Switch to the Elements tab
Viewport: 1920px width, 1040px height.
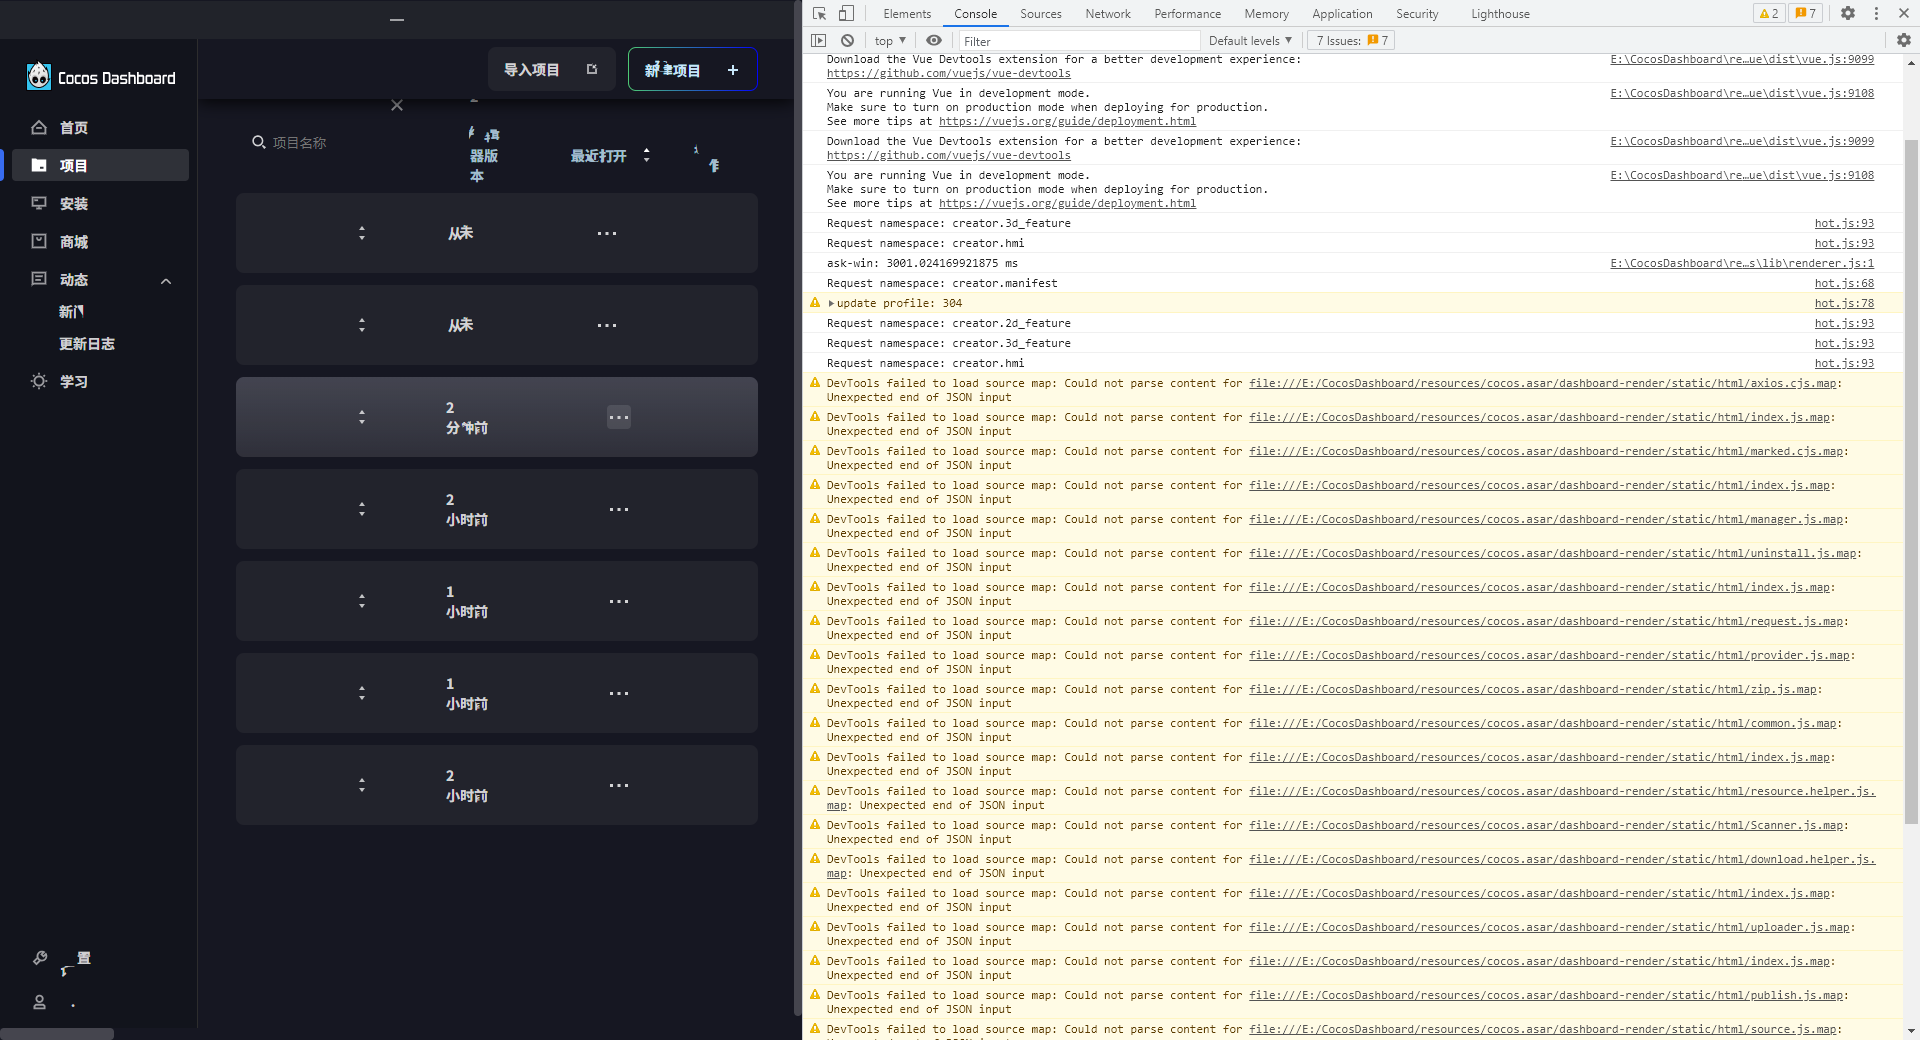click(907, 13)
